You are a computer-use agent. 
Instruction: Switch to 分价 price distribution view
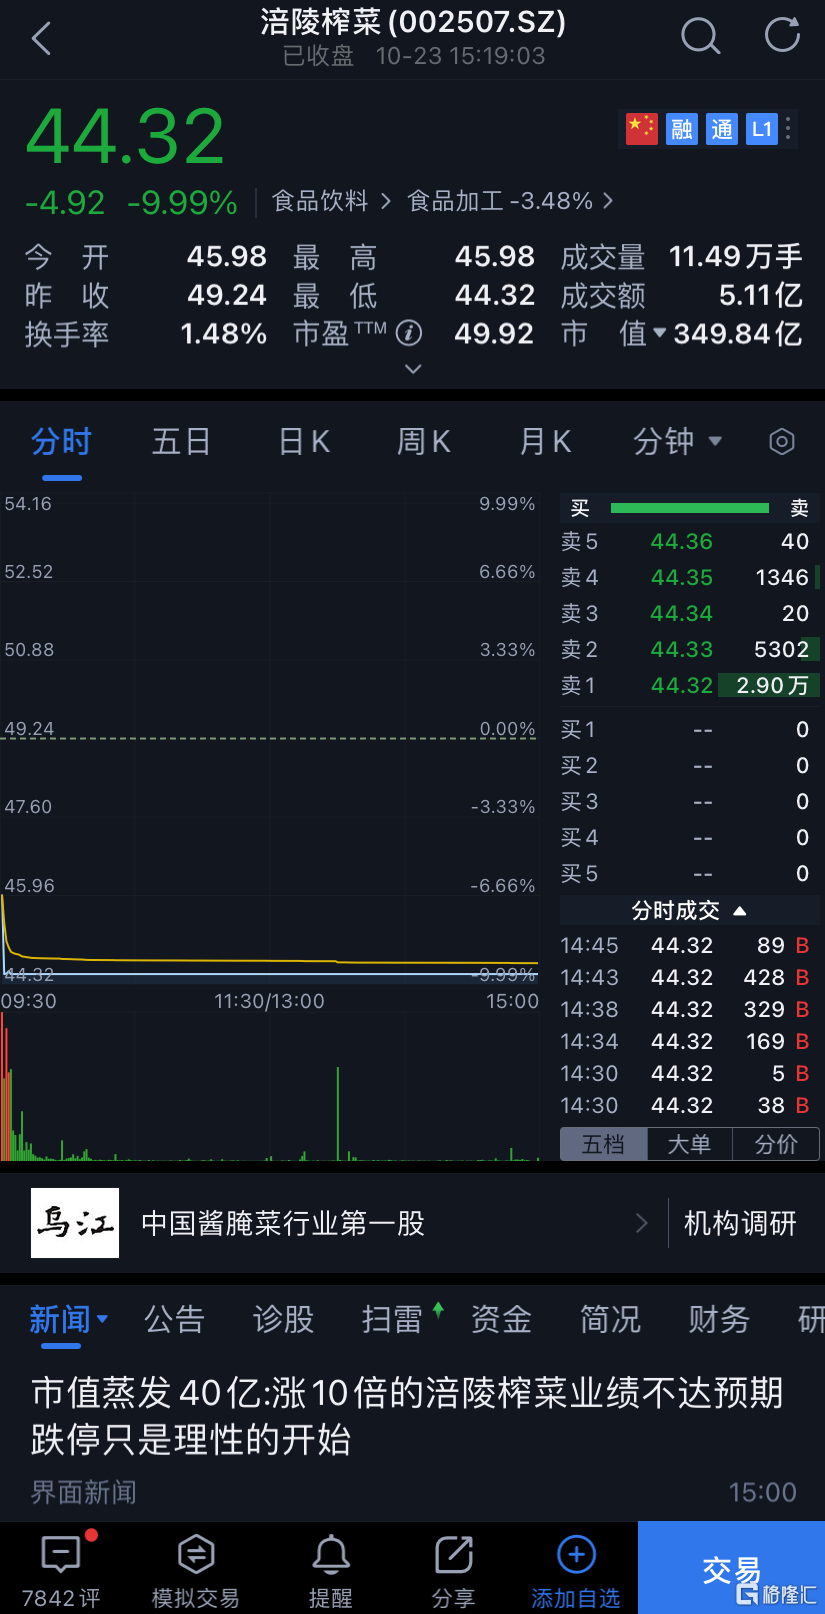(x=776, y=1144)
